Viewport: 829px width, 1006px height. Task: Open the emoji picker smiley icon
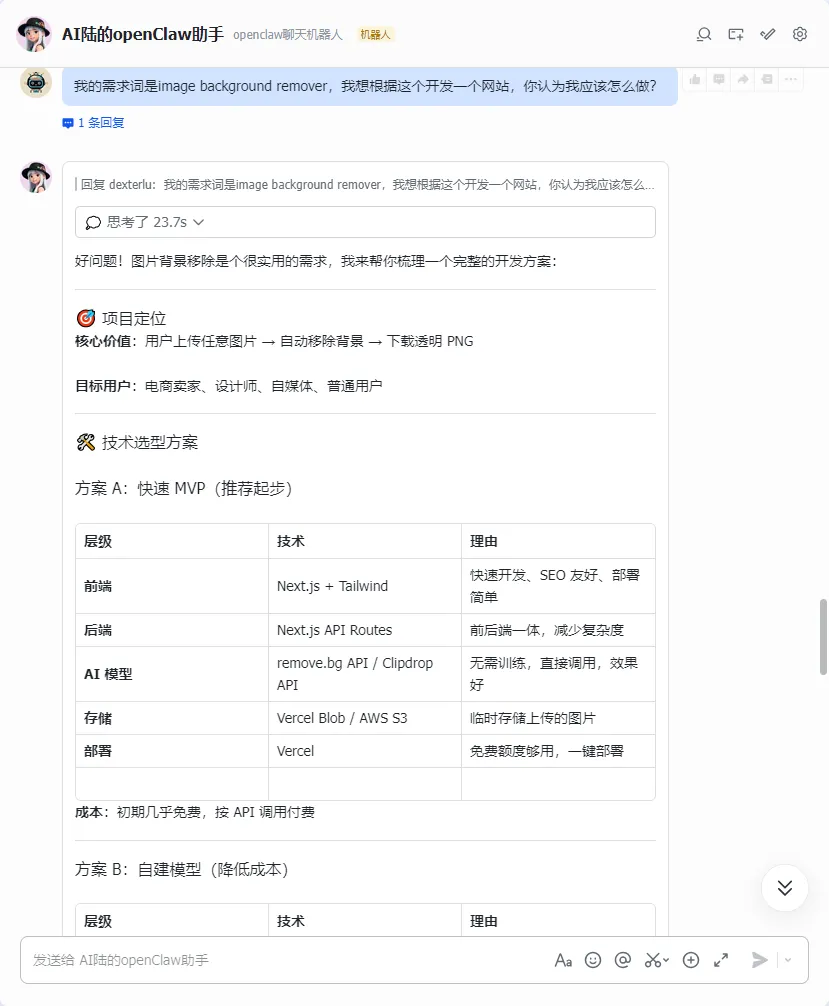pyautogui.click(x=593, y=960)
